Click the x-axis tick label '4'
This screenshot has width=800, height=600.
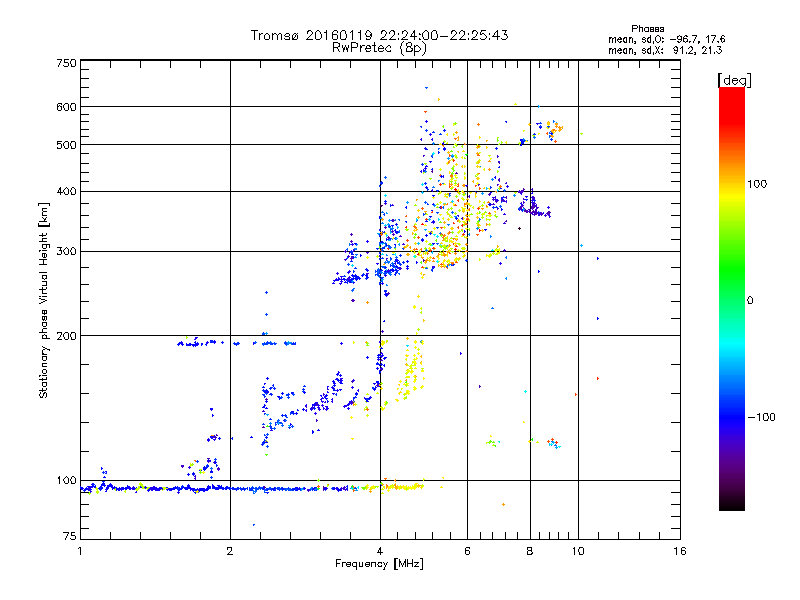tap(380, 551)
